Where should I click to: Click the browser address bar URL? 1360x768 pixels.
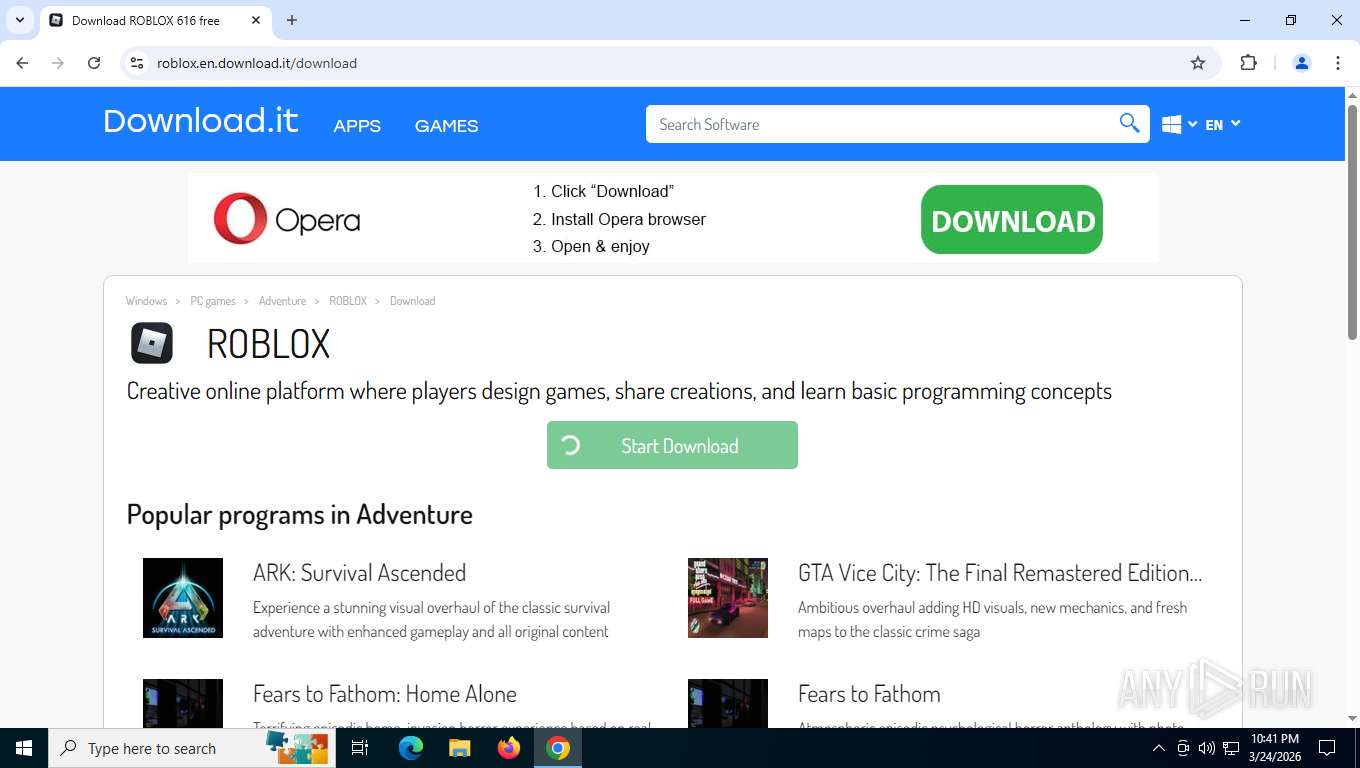(257, 63)
